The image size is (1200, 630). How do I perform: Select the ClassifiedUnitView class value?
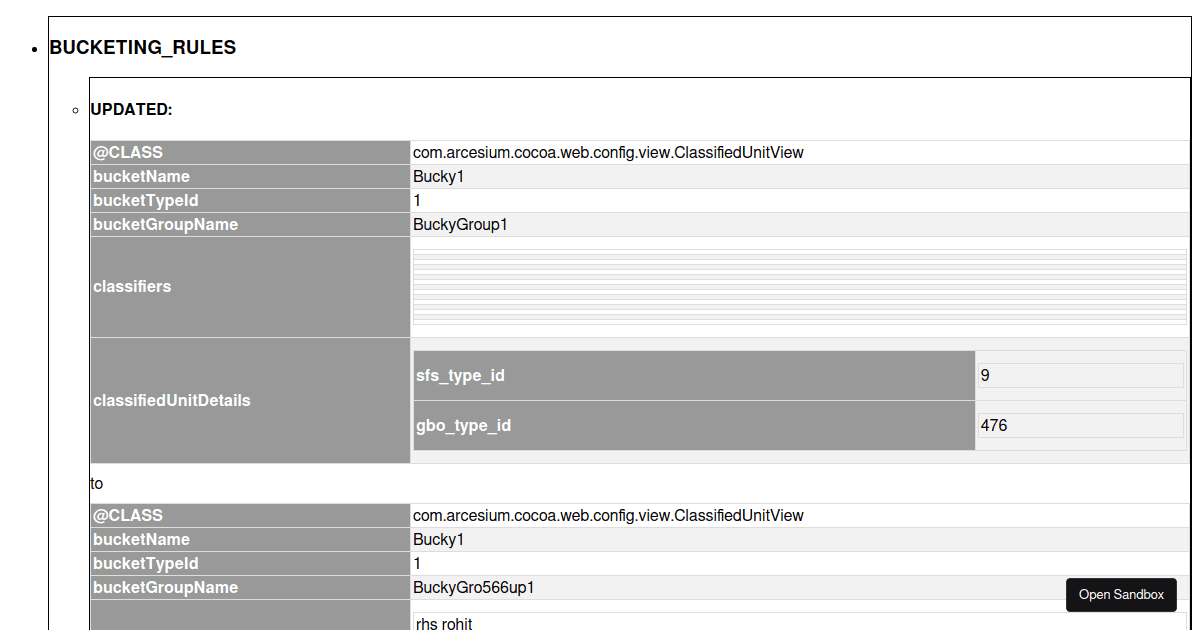[607, 152]
